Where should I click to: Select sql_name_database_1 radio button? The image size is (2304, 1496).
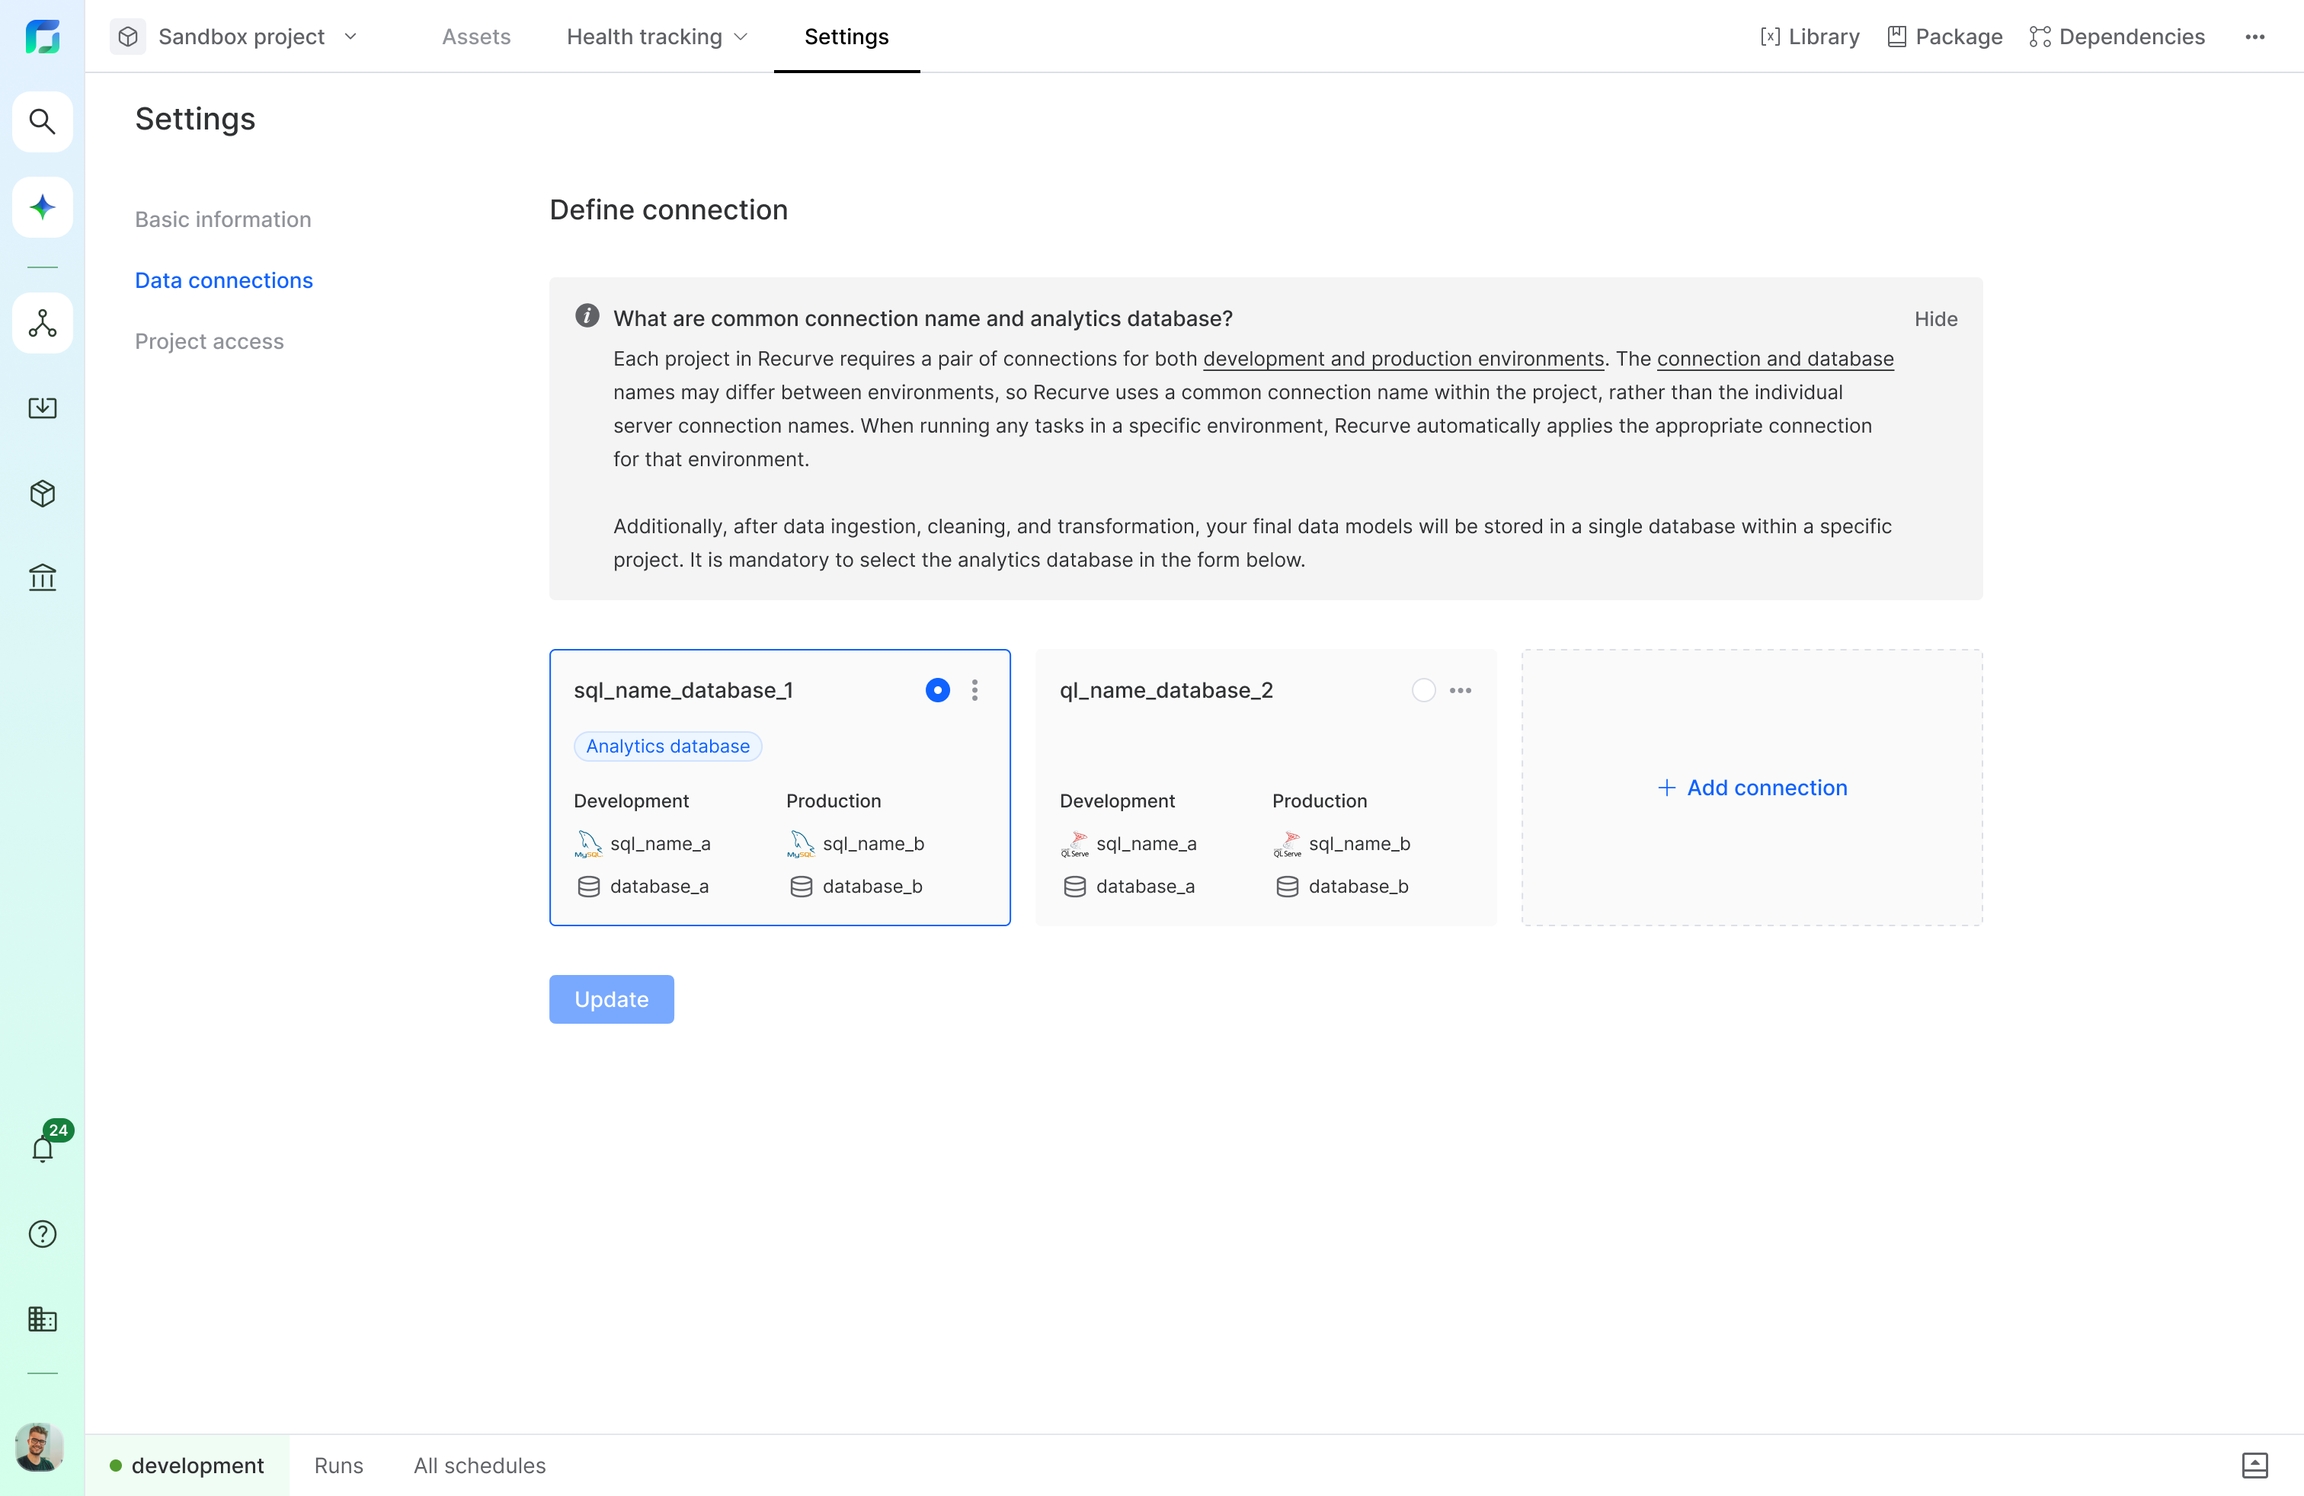coord(937,690)
